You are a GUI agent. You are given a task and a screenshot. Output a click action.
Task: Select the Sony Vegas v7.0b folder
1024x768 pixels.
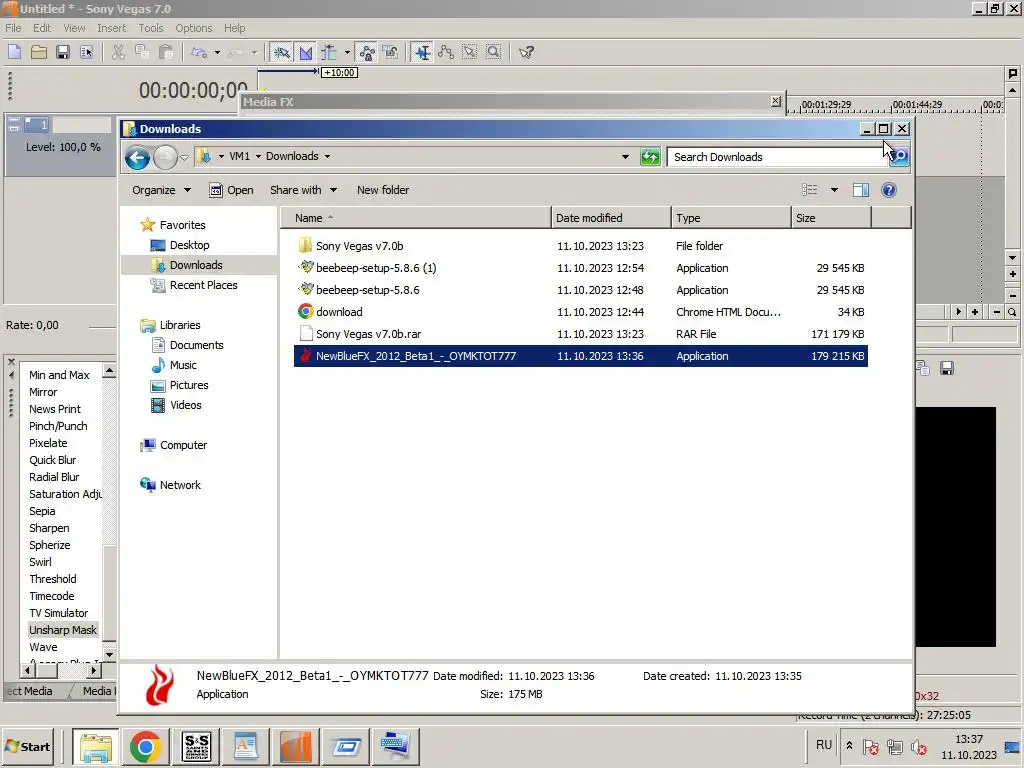(581, 246)
